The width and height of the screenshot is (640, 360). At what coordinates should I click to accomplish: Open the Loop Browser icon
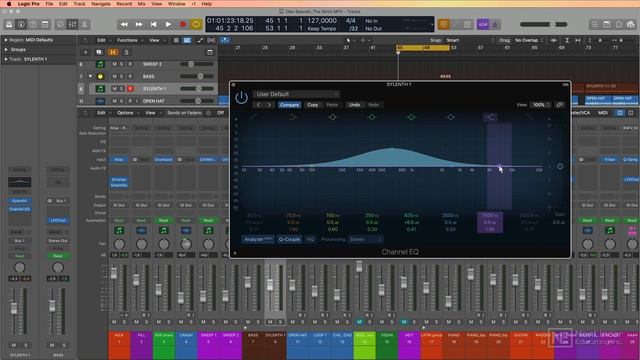click(619, 24)
